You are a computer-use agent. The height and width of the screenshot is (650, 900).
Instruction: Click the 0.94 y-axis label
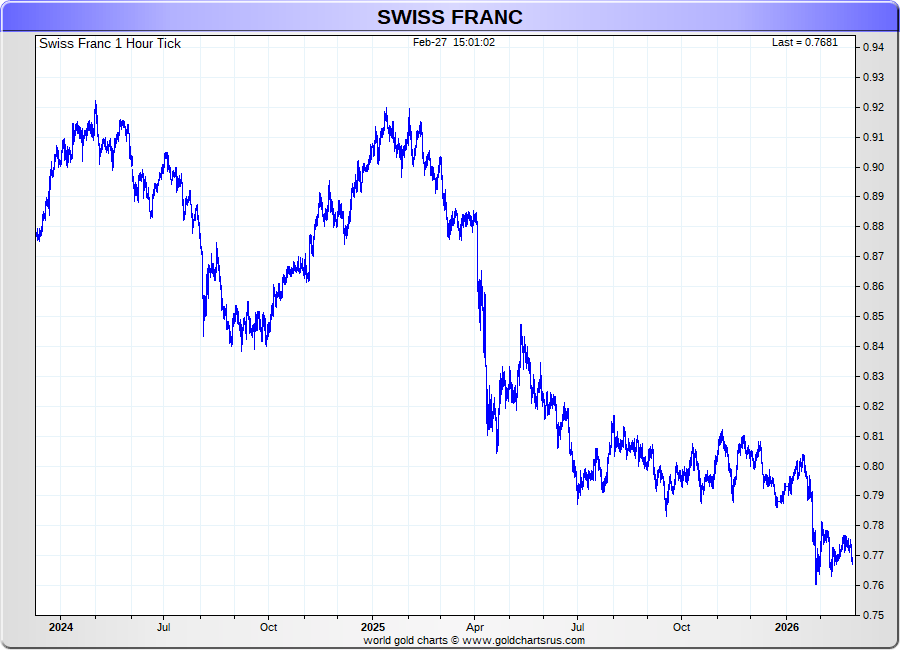[x=874, y=47]
